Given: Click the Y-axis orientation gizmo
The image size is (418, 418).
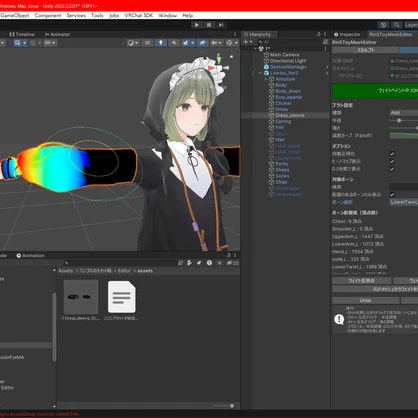Looking at the screenshot, I should pyautogui.click(x=219, y=59).
